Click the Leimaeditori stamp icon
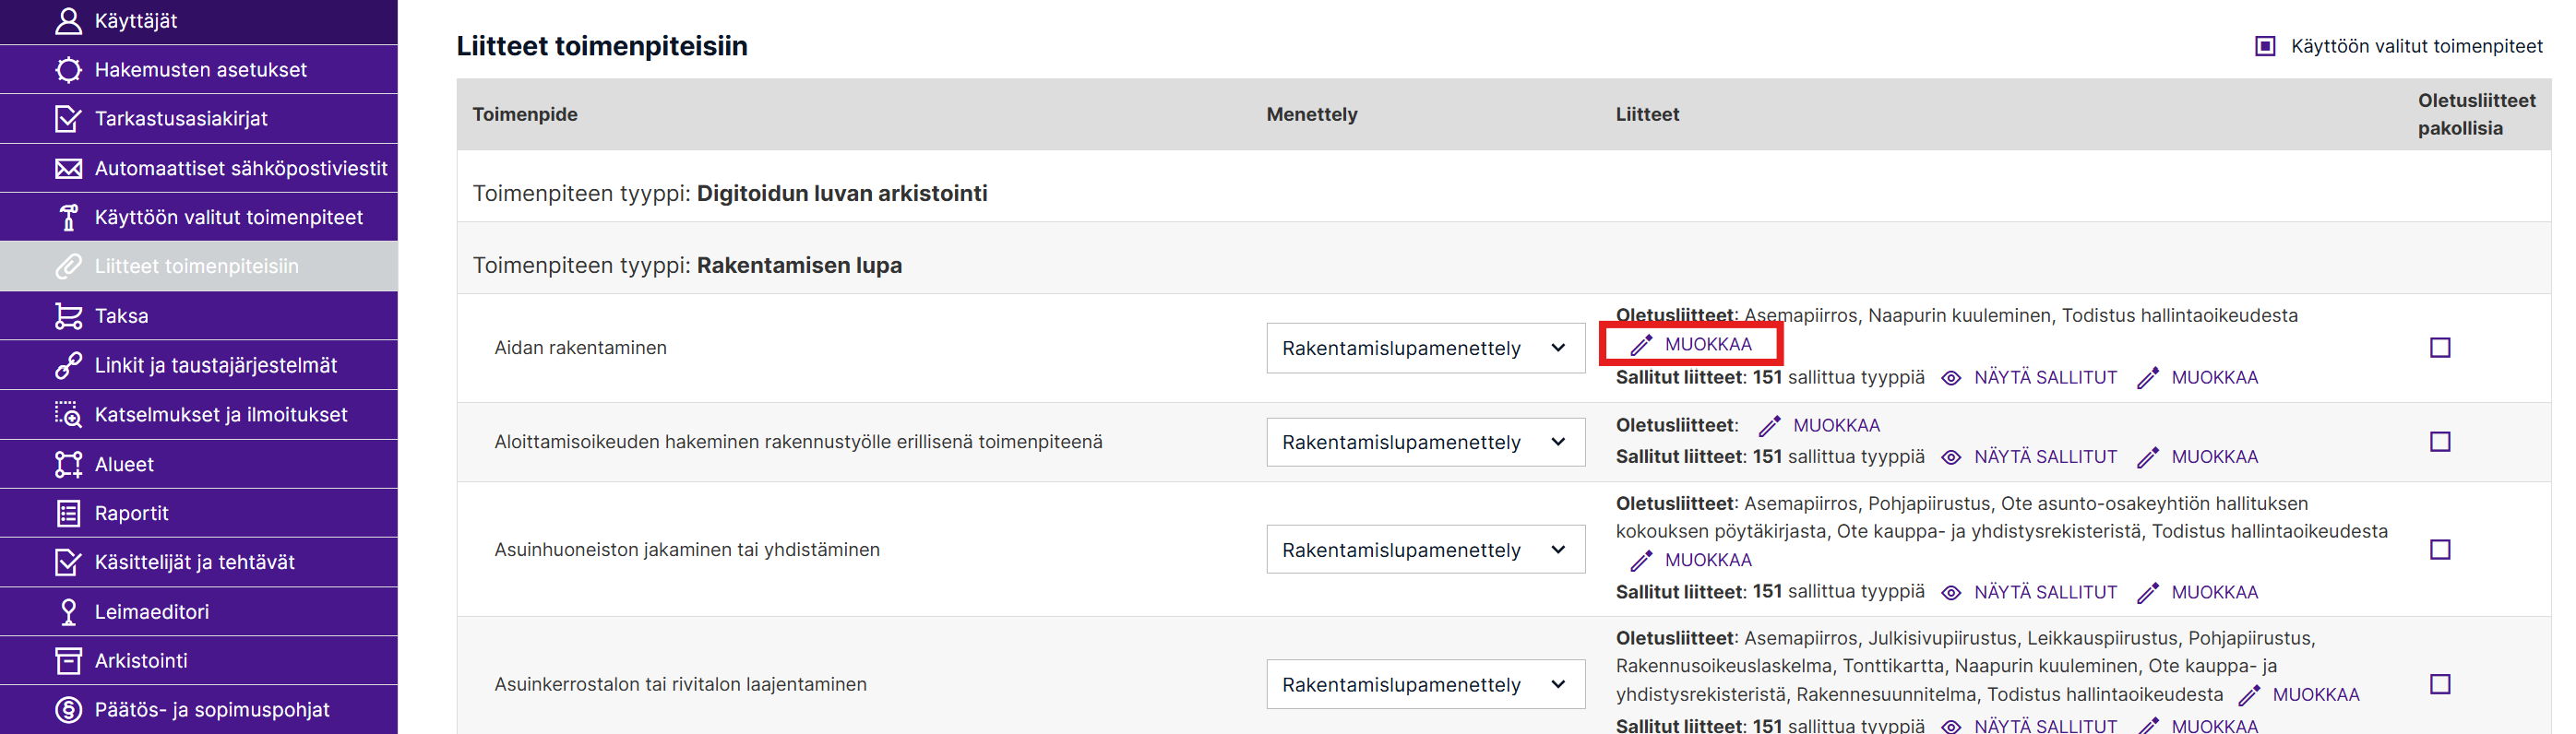Image resolution: width=2576 pixels, height=734 pixels. click(68, 612)
